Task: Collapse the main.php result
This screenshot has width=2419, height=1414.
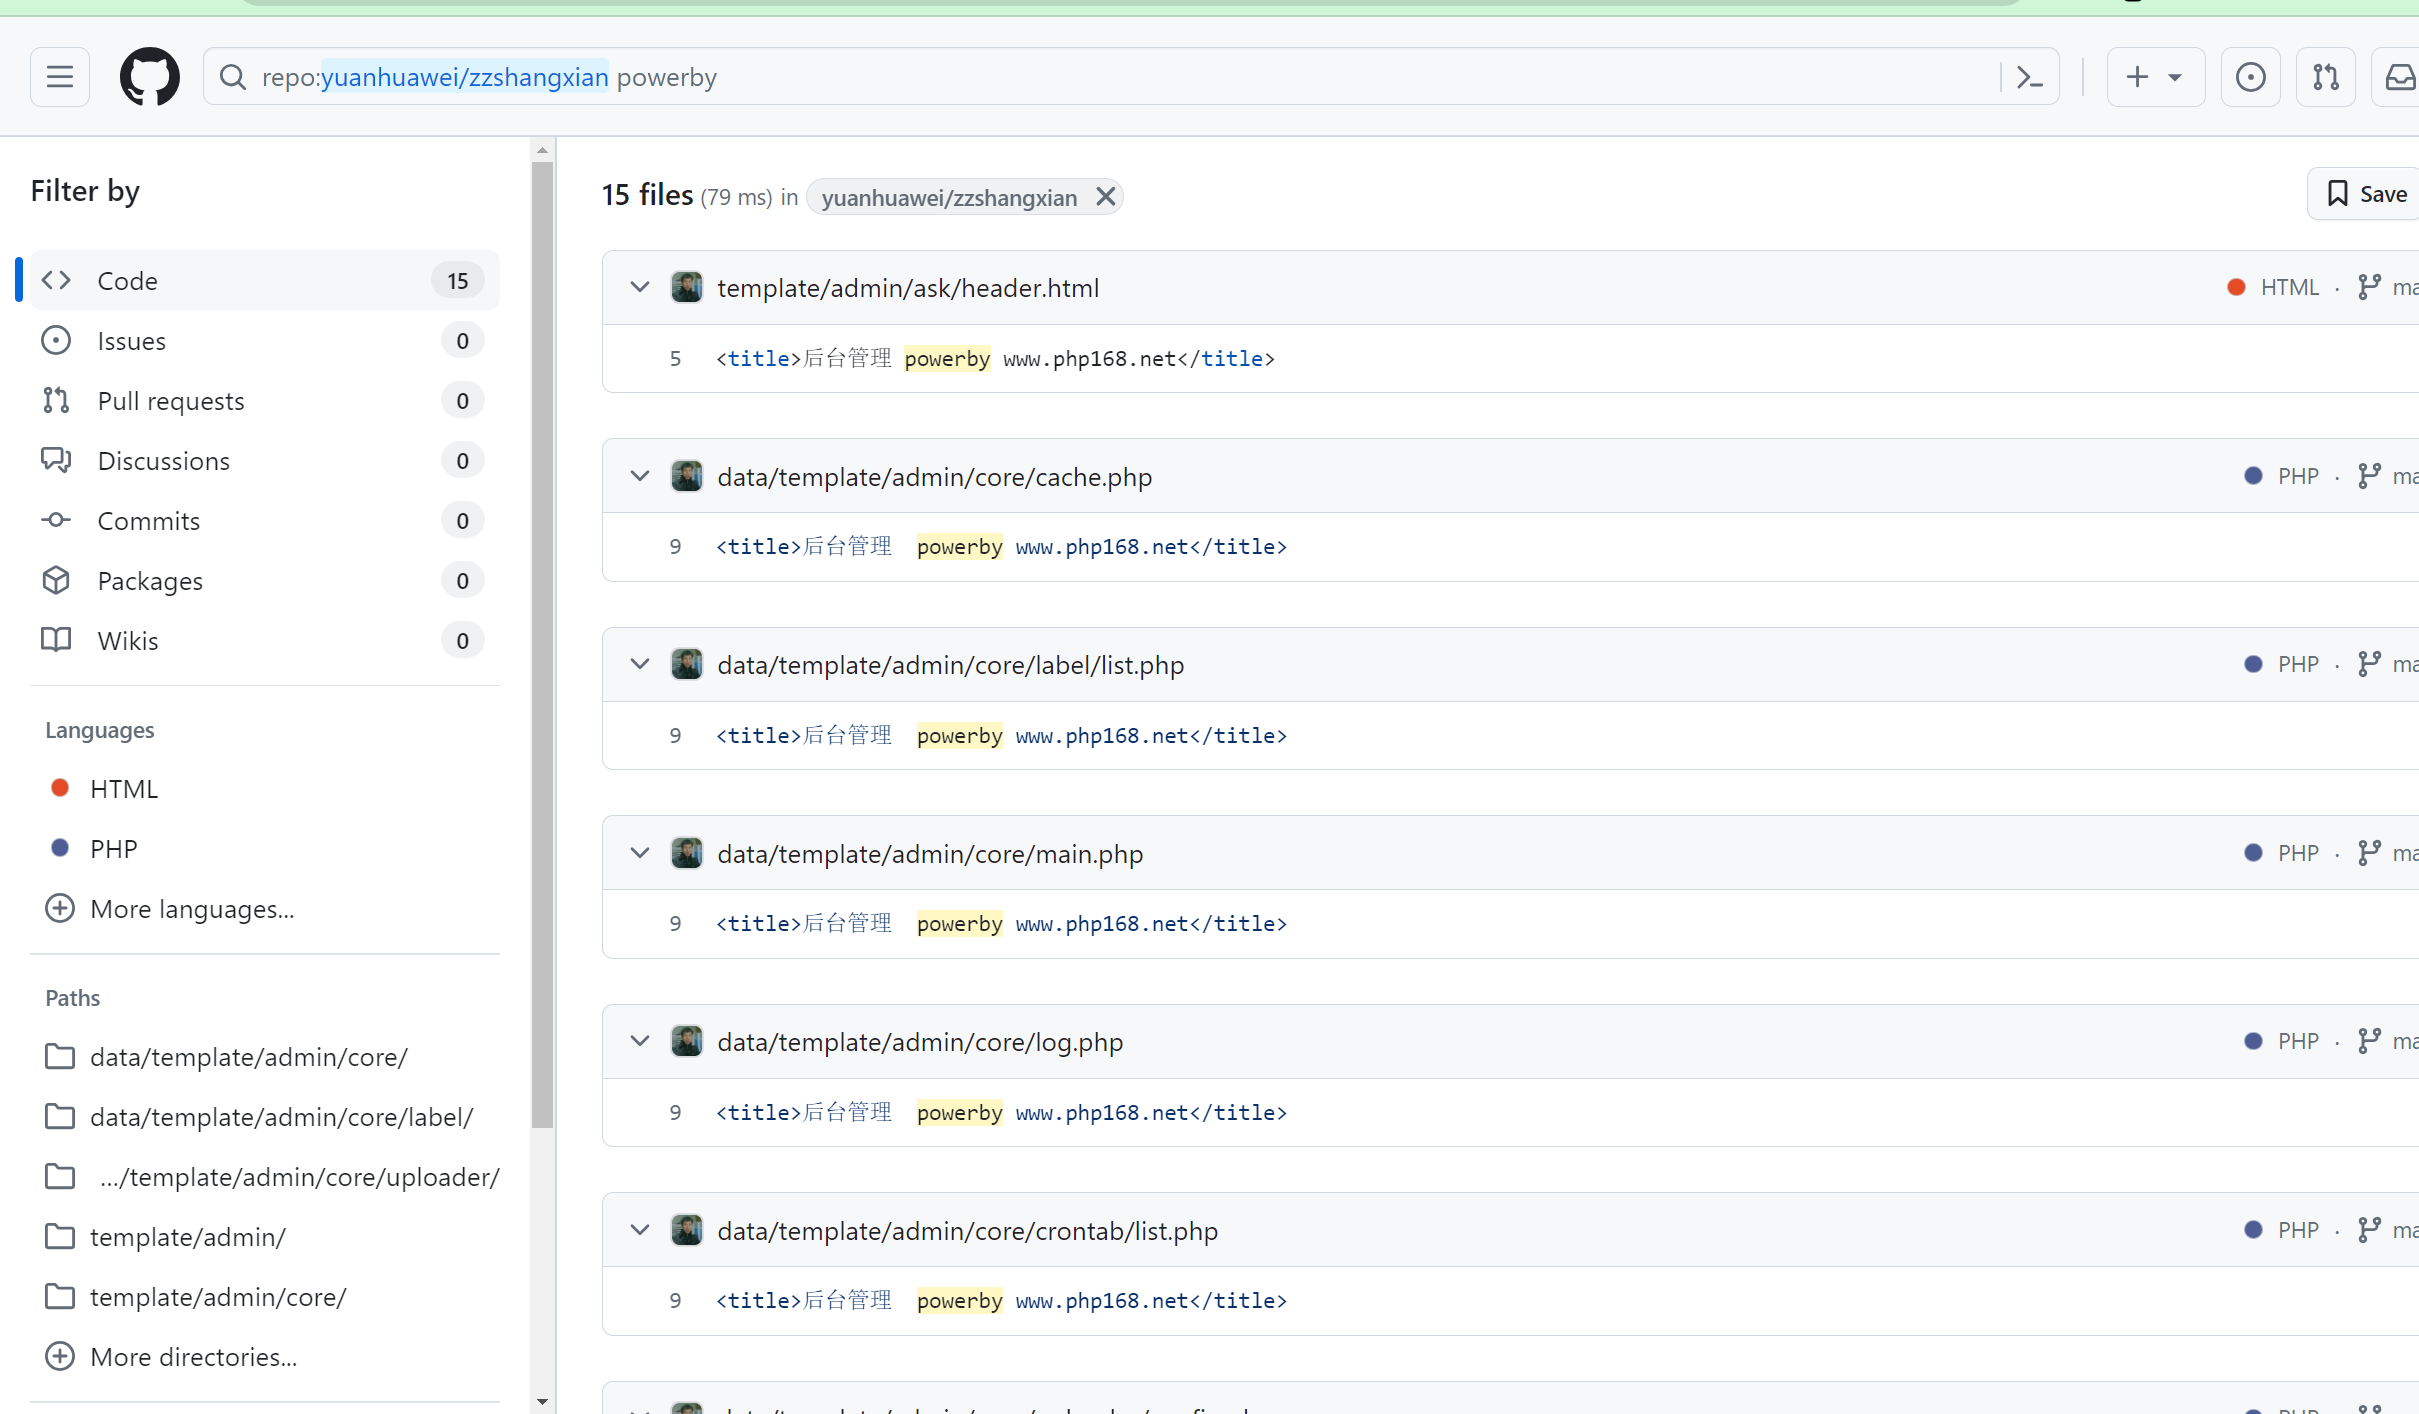Action: coord(640,853)
